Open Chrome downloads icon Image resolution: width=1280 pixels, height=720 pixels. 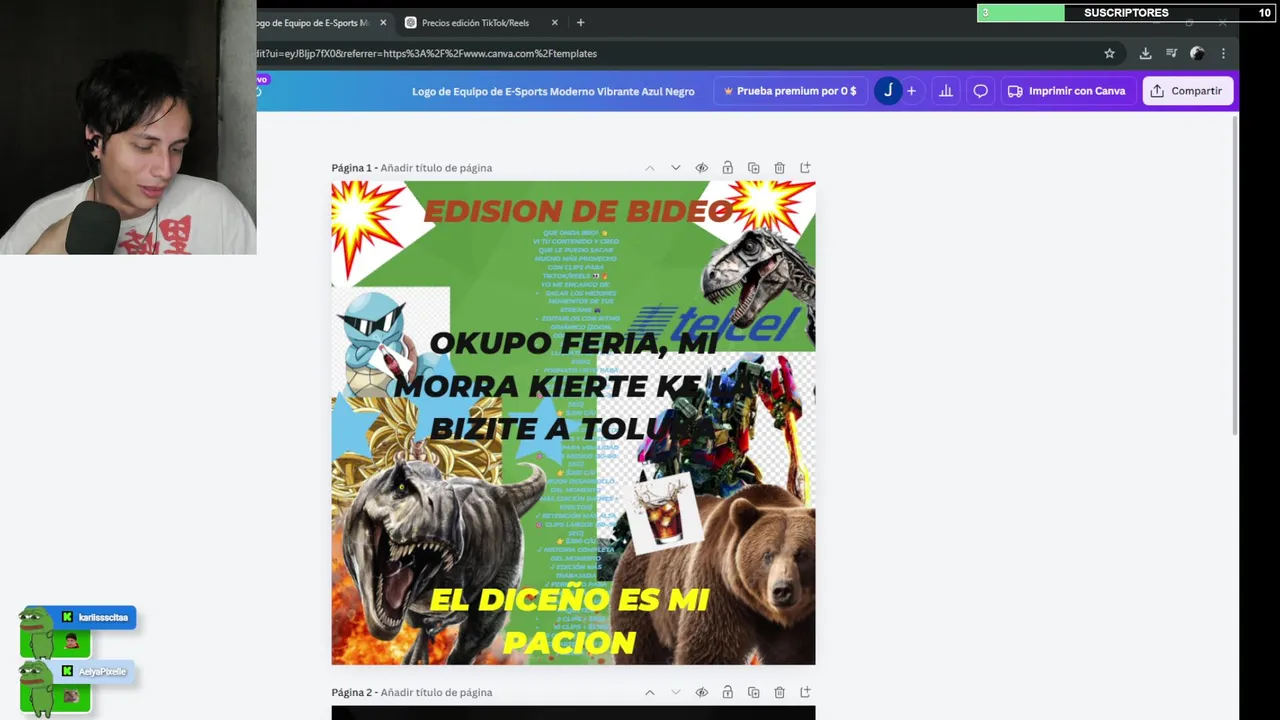click(1145, 53)
